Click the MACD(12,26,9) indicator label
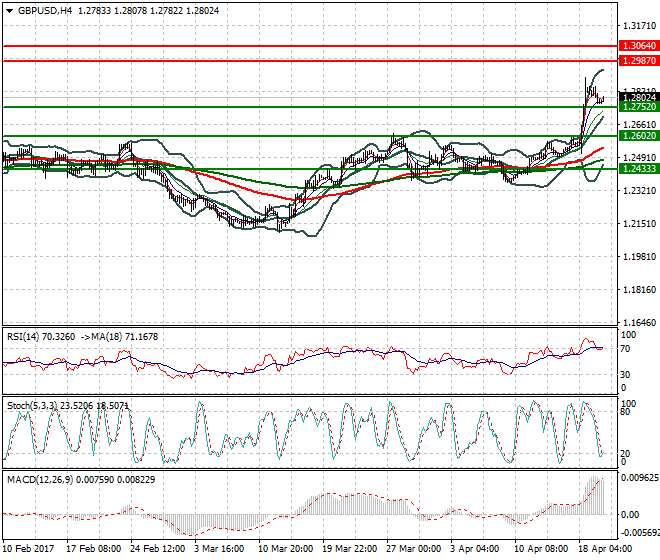Screen dimensions: 660x560 (40, 480)
